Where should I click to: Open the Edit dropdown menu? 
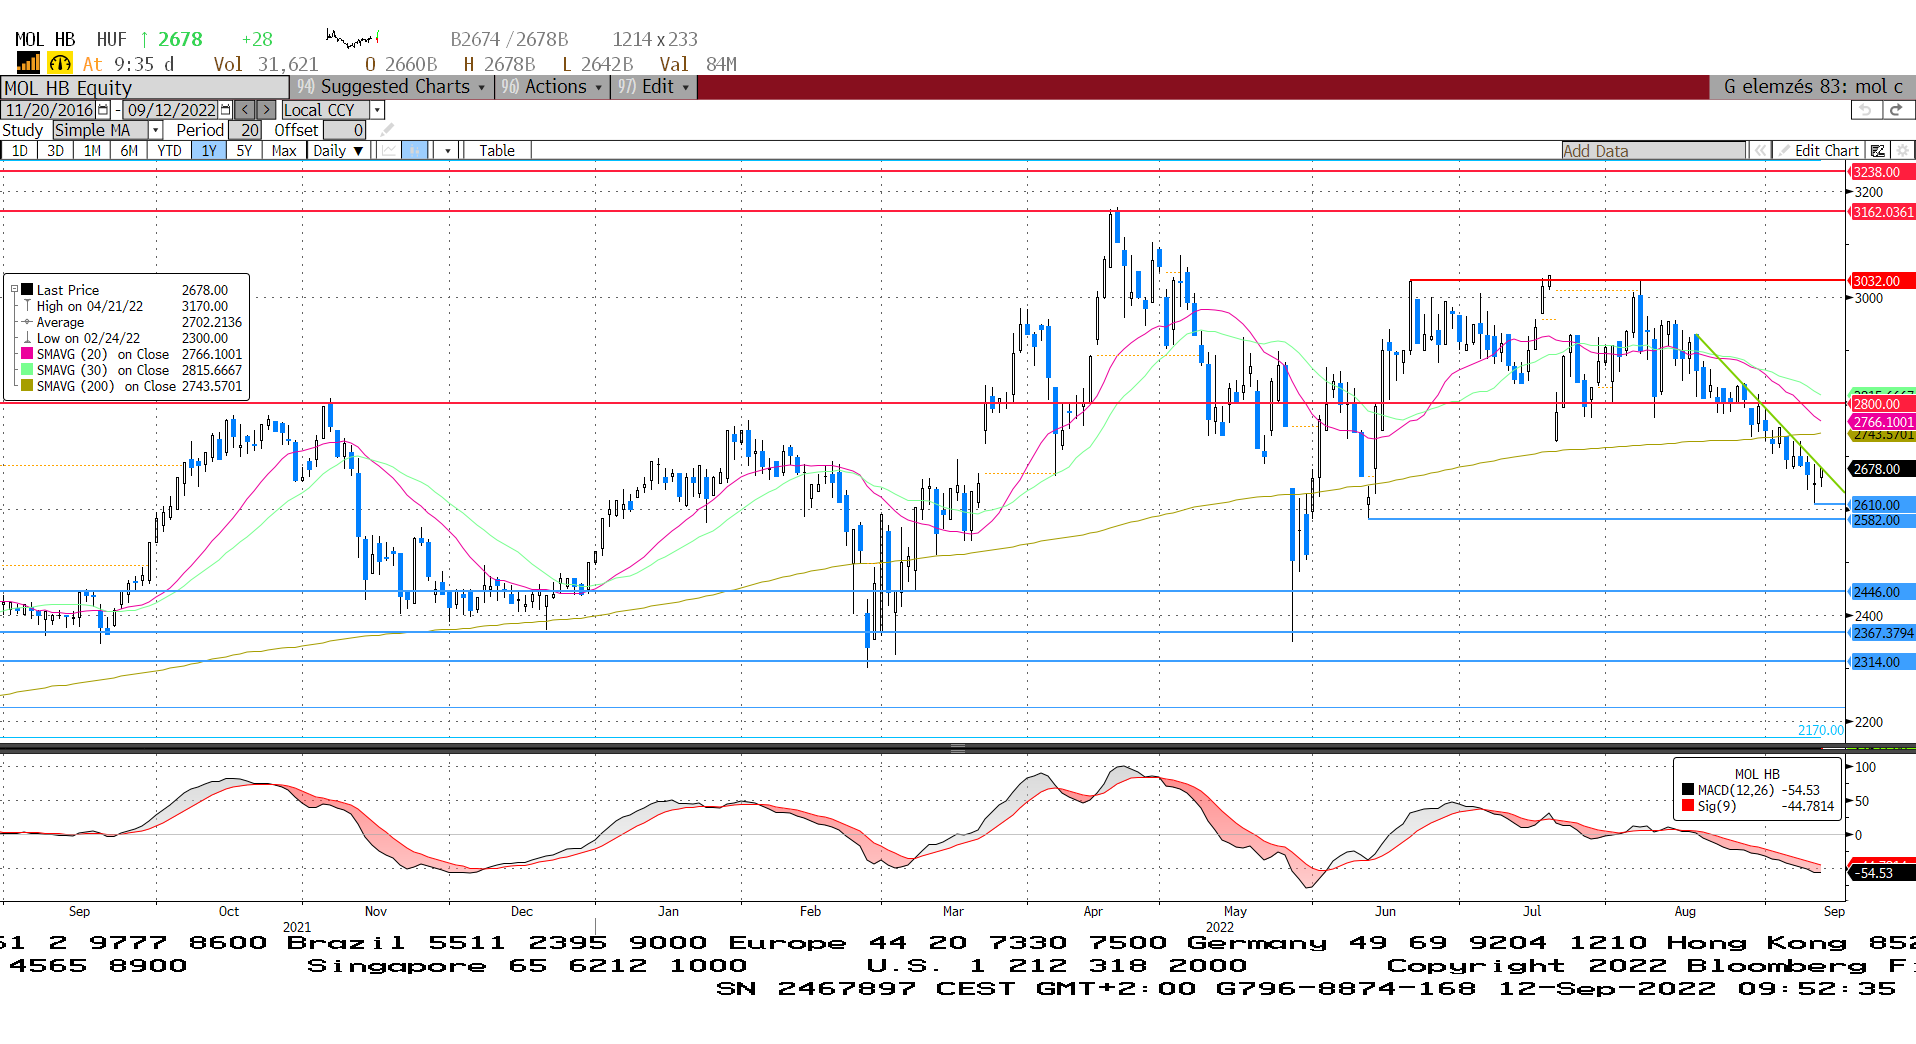(x=654, y=87)
